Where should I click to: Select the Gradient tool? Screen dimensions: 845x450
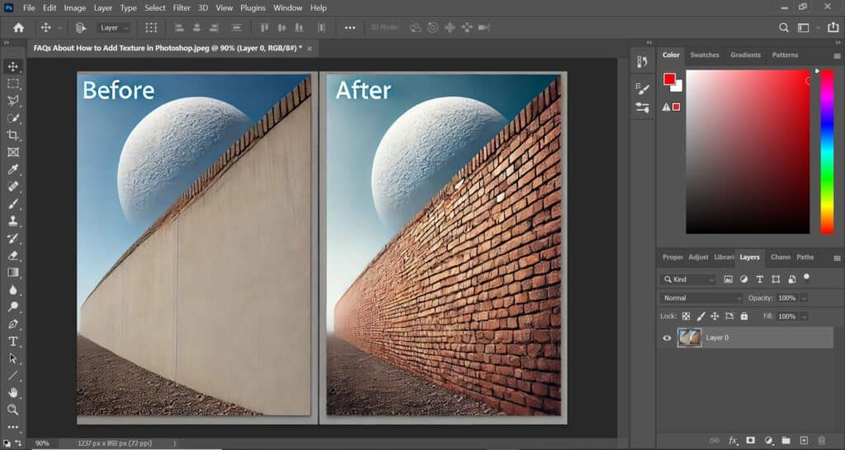point(13,273)
